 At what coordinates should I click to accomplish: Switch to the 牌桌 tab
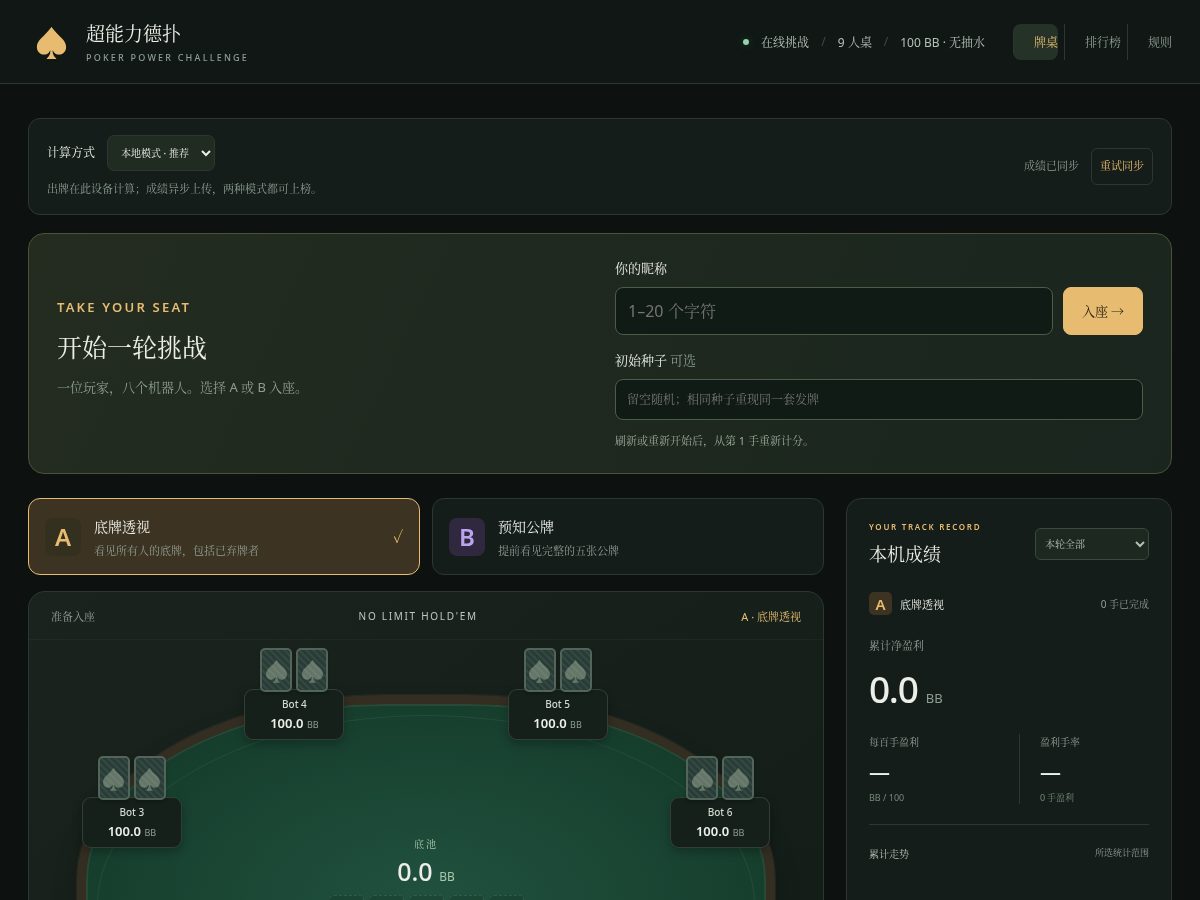pyautogui.click(x=1036, y=42)
